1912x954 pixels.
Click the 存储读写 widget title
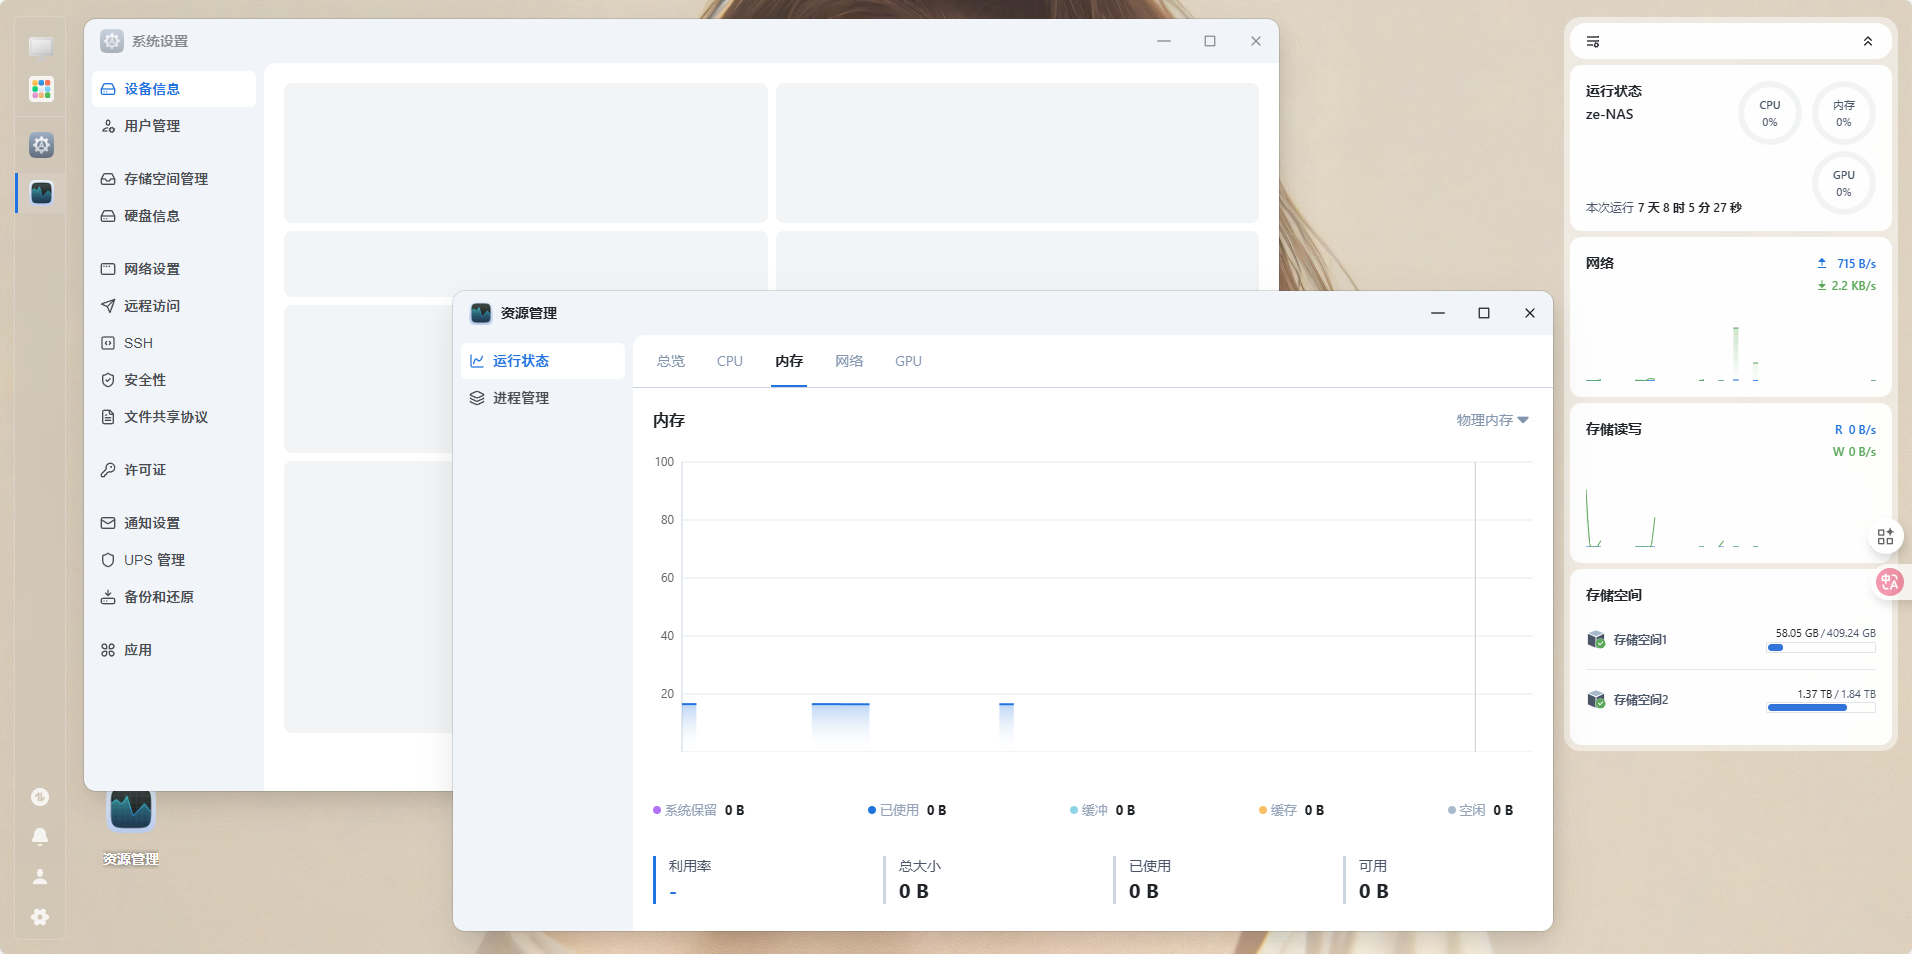tap(1614, 429)
